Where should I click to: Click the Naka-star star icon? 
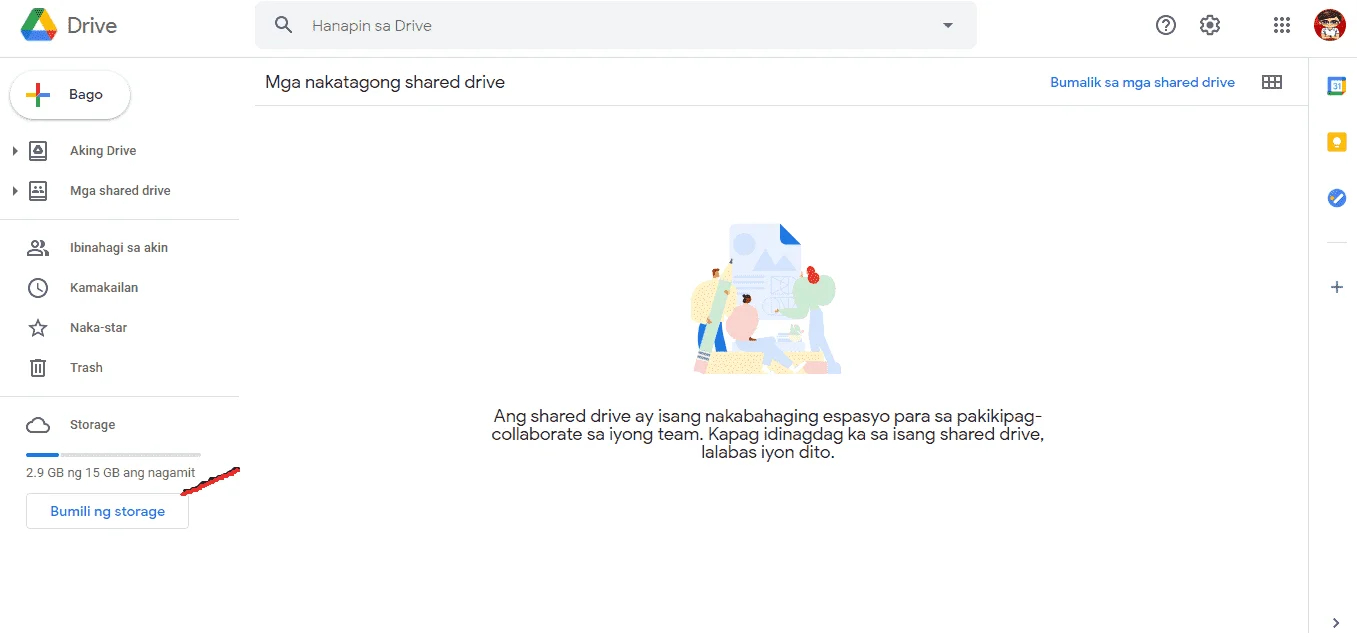[x=38, y=328]
